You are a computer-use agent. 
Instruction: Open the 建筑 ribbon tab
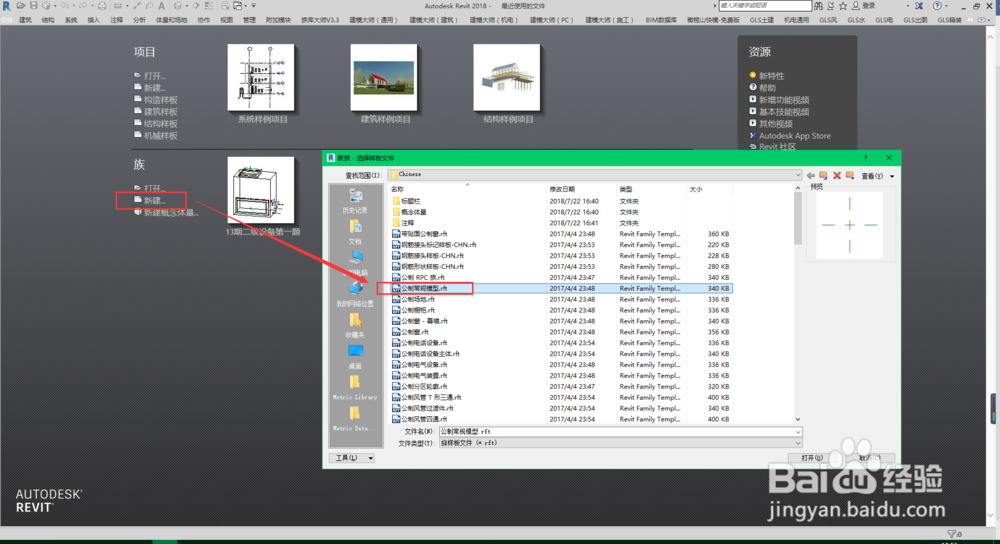pos(25,20)
